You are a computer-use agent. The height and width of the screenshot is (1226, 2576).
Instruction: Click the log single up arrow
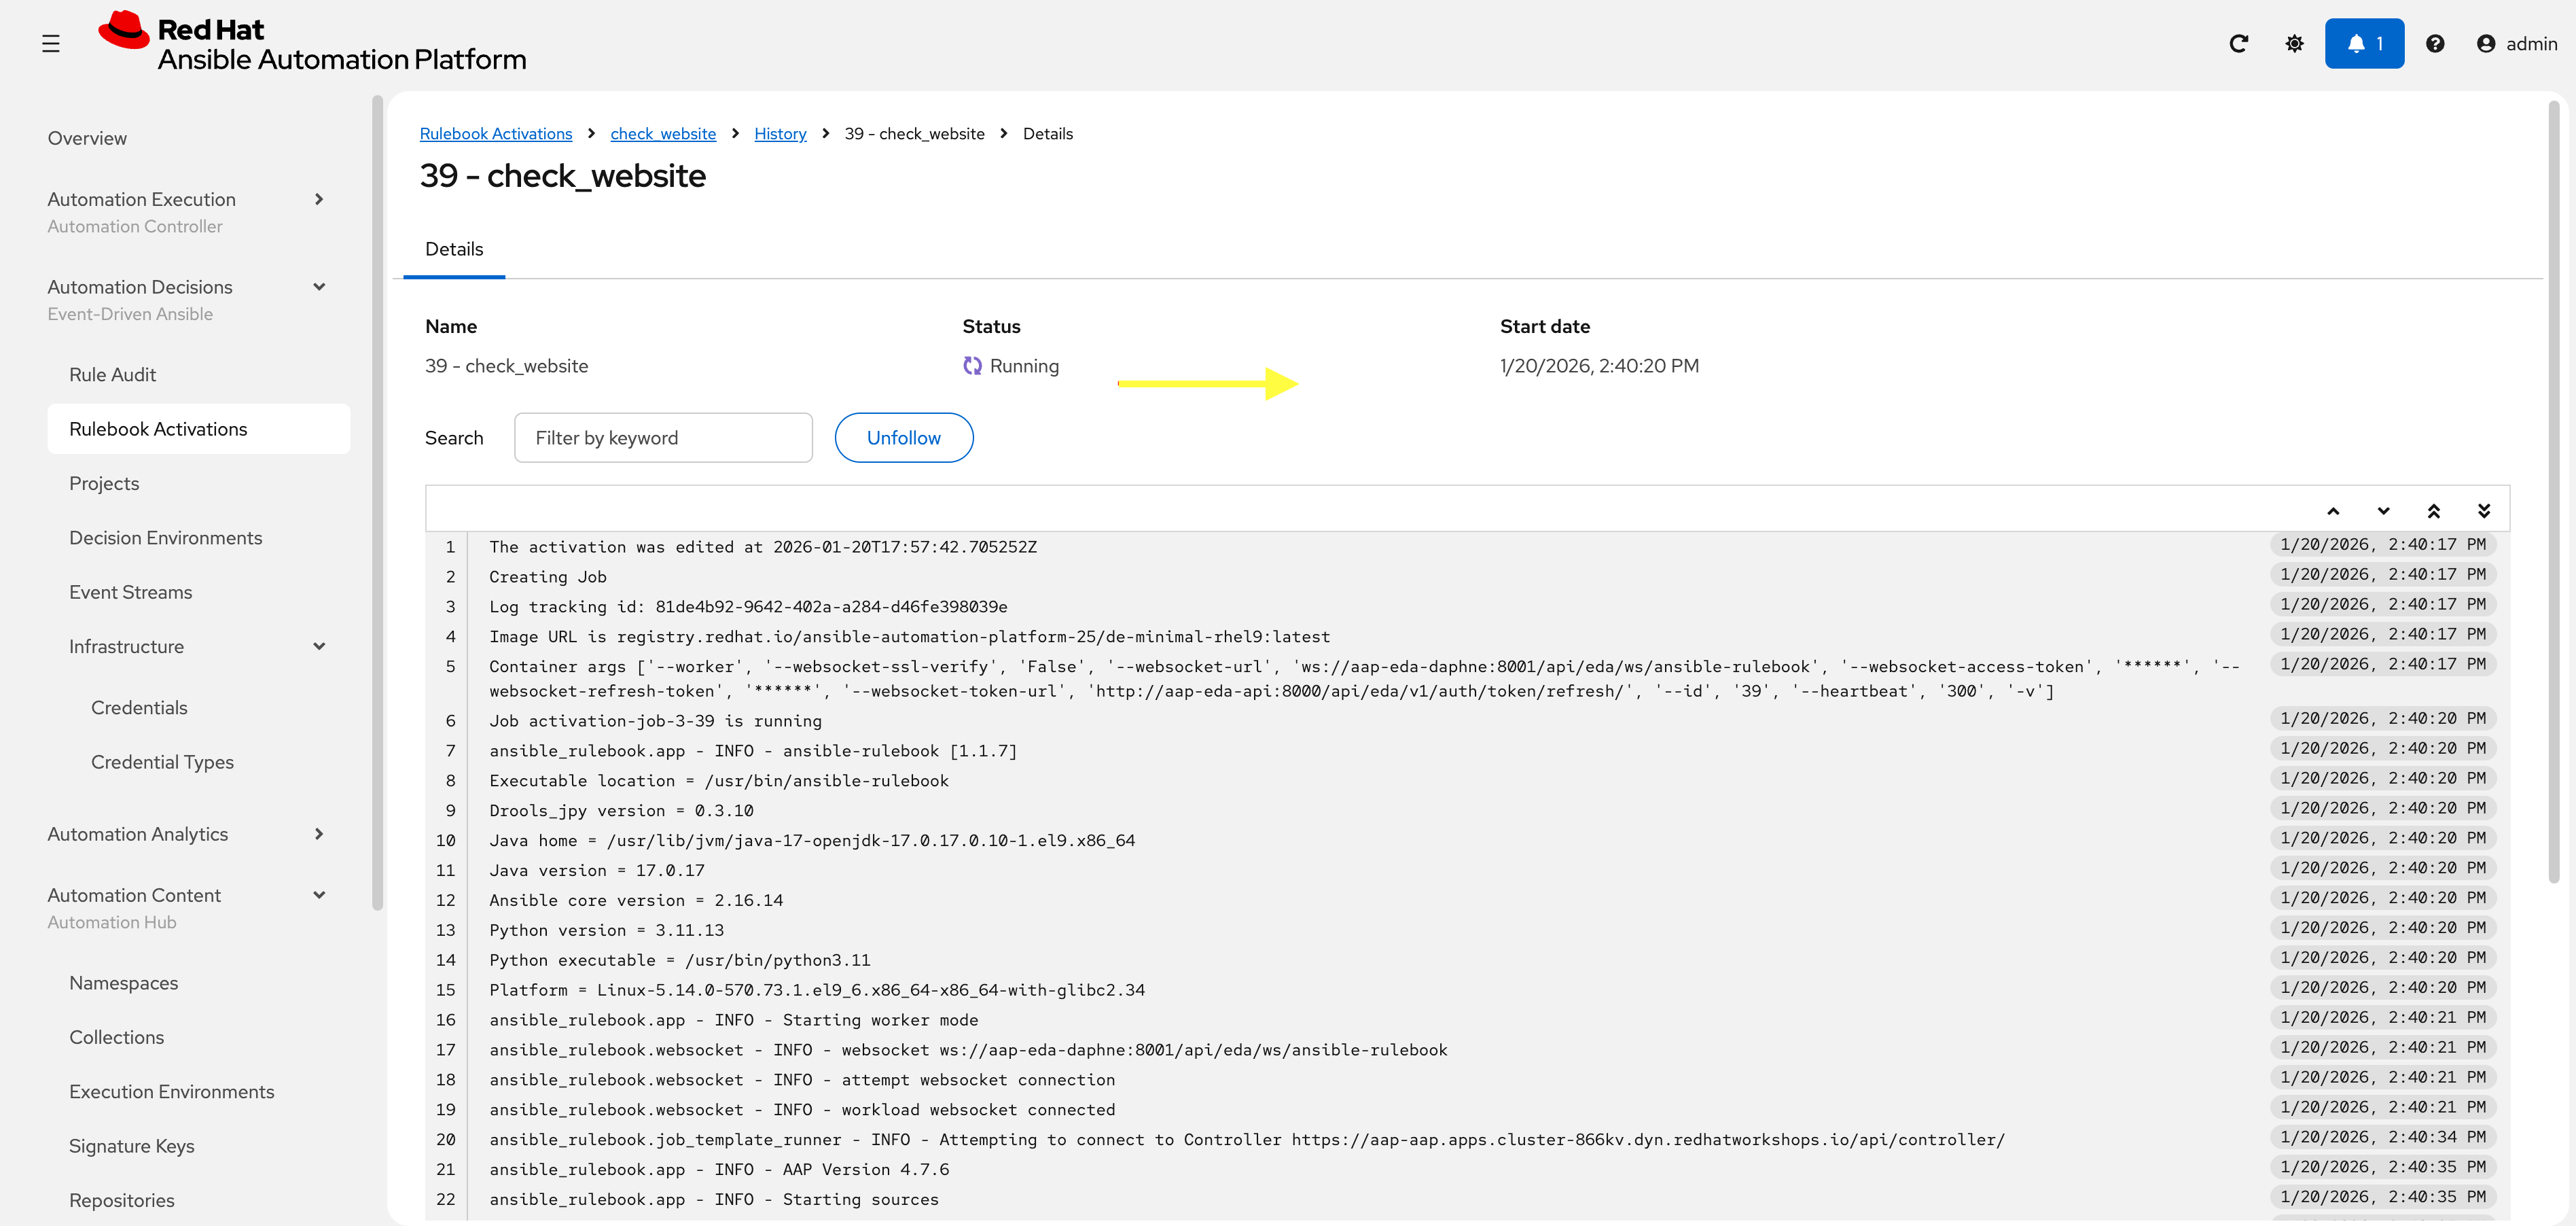tap(2333, 510)
